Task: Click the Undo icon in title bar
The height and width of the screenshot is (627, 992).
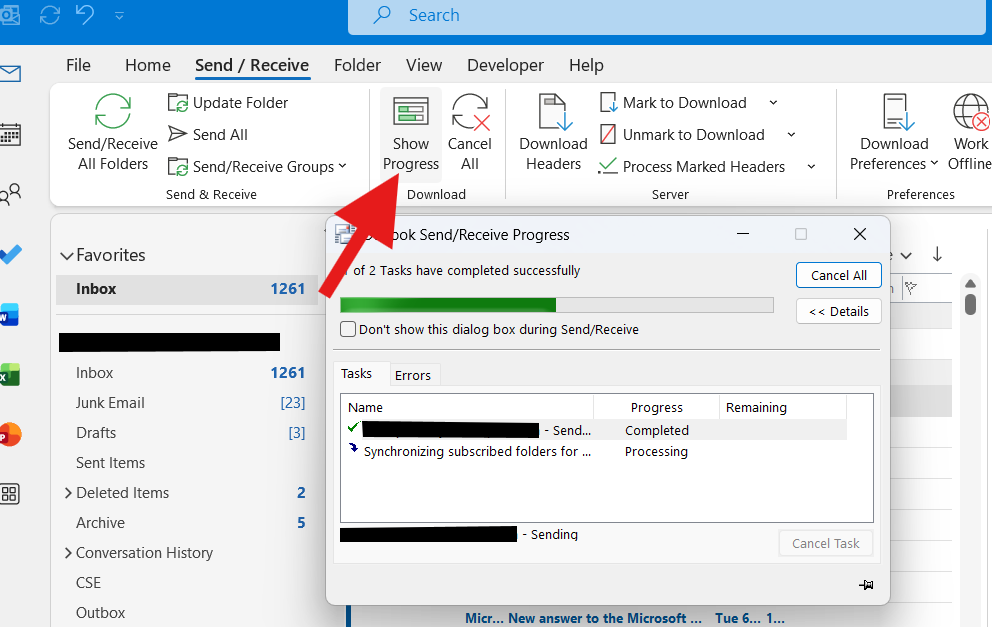Action: (x=85, y=14)
